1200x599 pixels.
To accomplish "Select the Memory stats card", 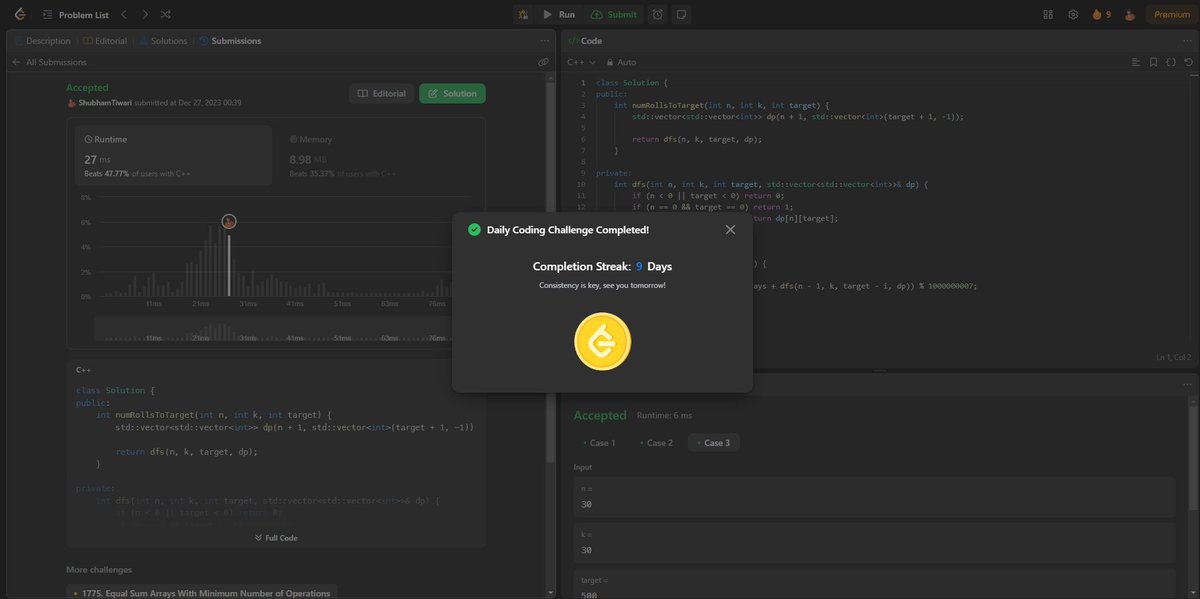I will click(379, 155).
